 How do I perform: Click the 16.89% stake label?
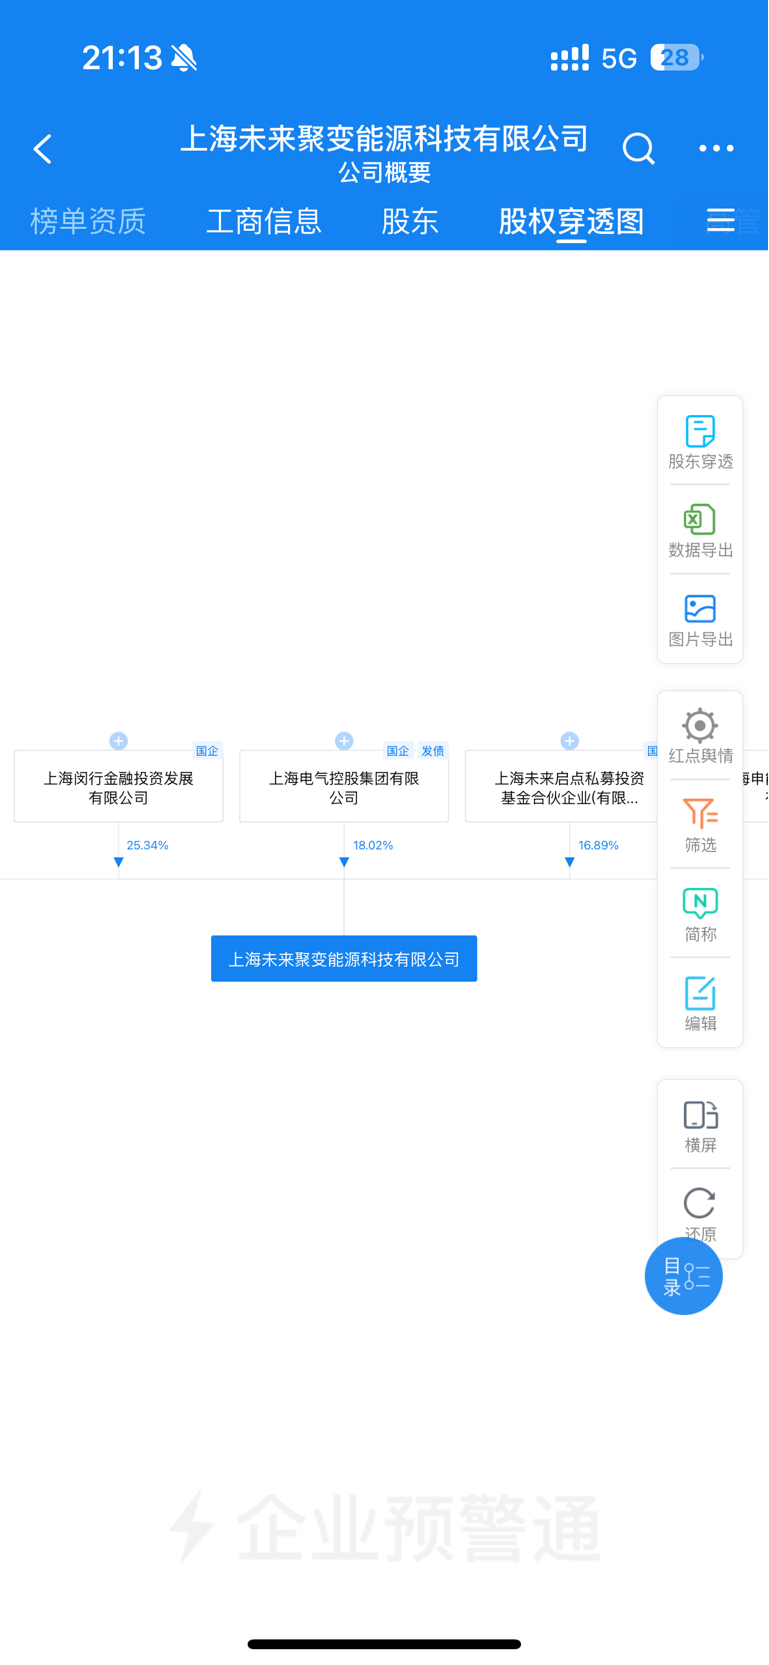(x=598, y=845)
